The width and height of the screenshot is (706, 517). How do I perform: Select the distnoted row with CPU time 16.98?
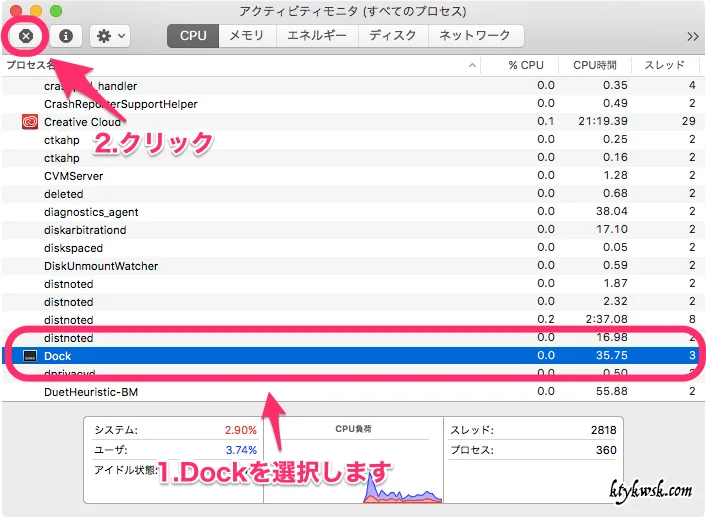click(x=351, y=338)
